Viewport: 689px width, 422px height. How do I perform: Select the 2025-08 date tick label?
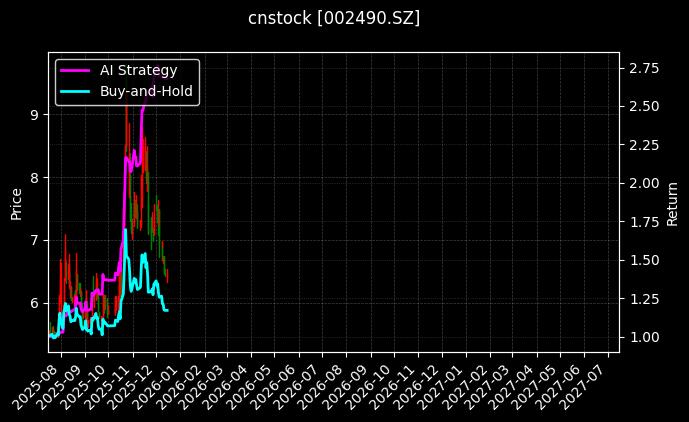pos(44,385)
